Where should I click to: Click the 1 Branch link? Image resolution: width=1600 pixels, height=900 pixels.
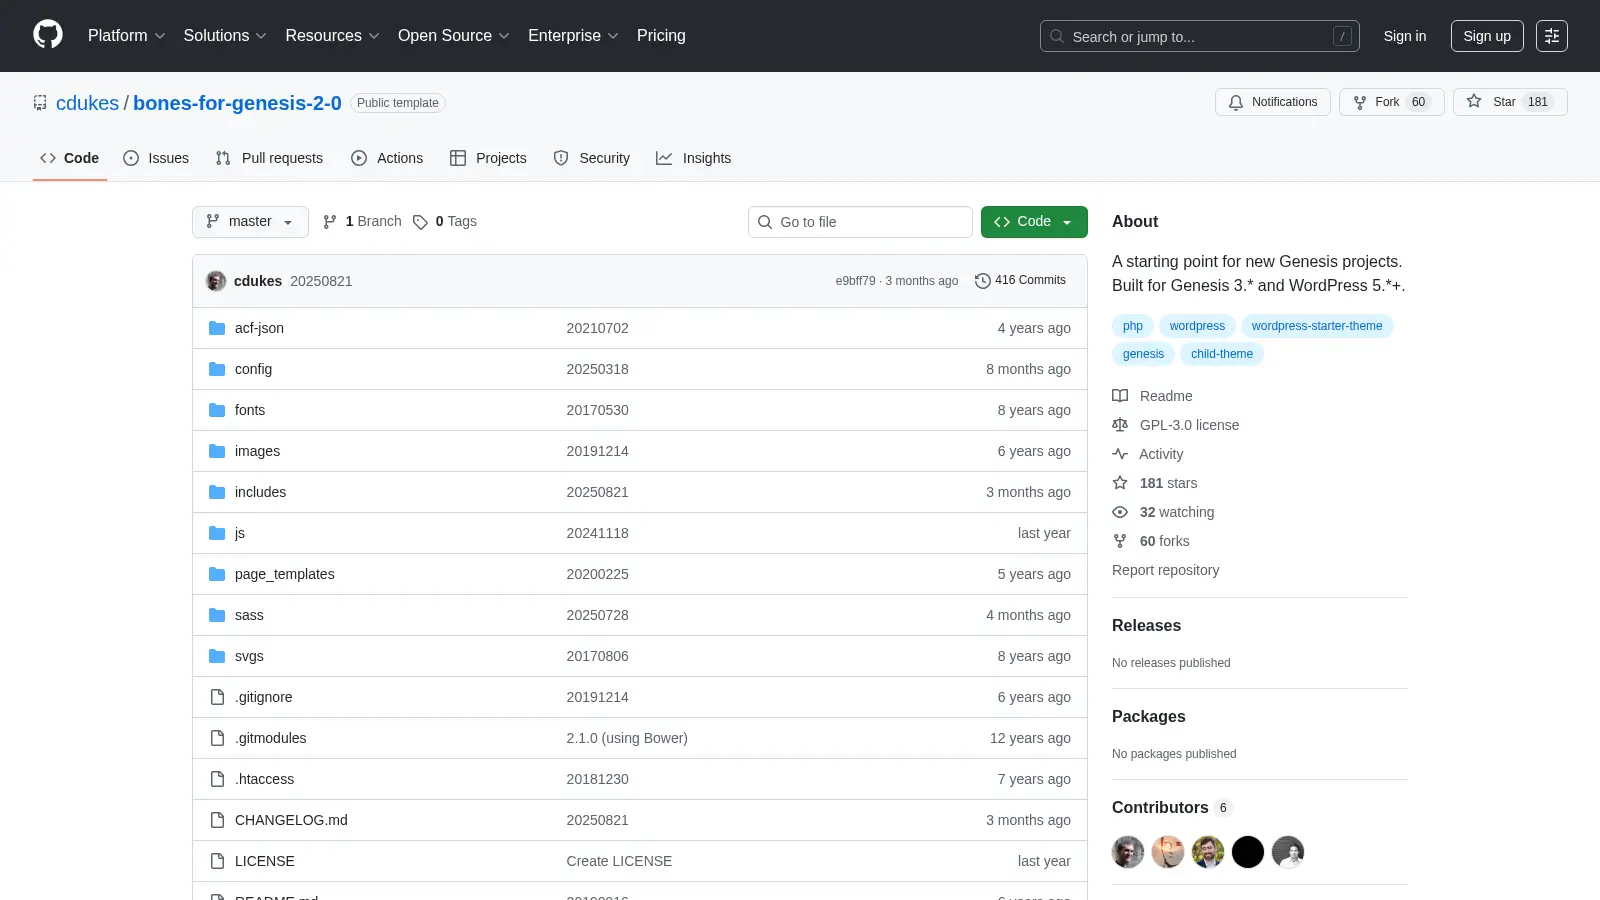[x=362, y=222]
